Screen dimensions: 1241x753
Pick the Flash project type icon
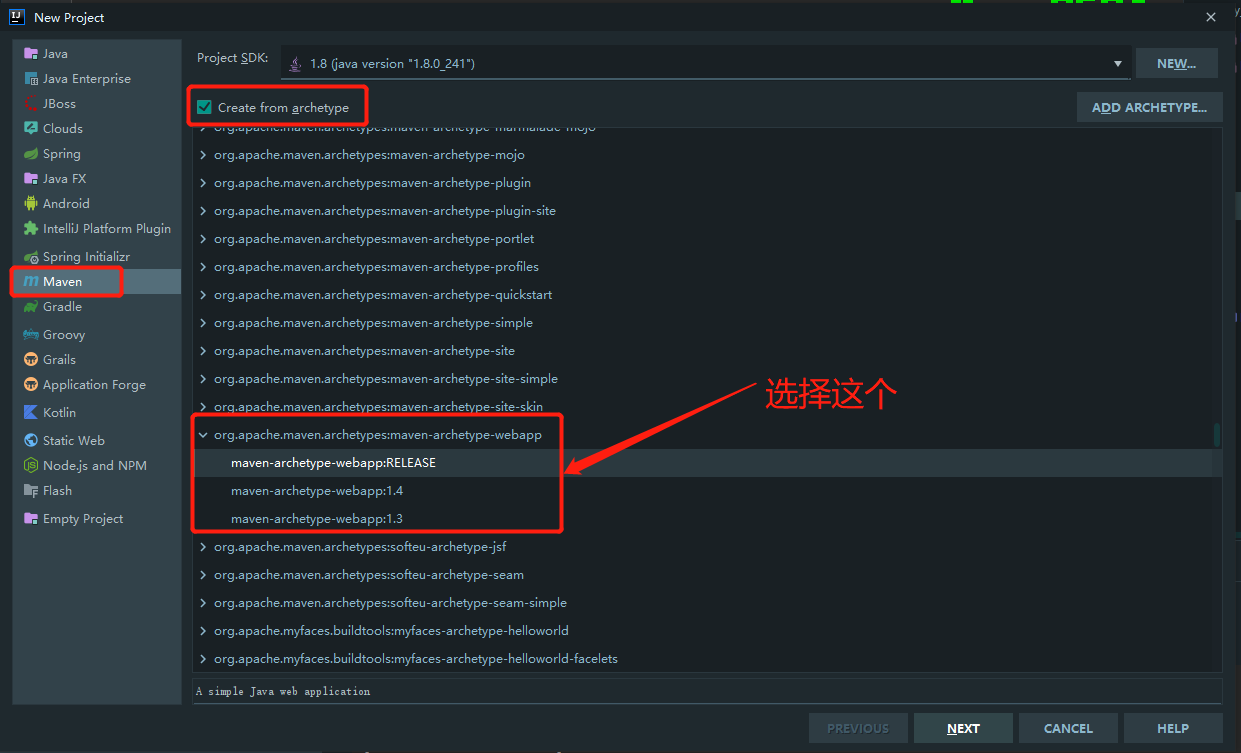pyautogui.click(x=31, y=491)
